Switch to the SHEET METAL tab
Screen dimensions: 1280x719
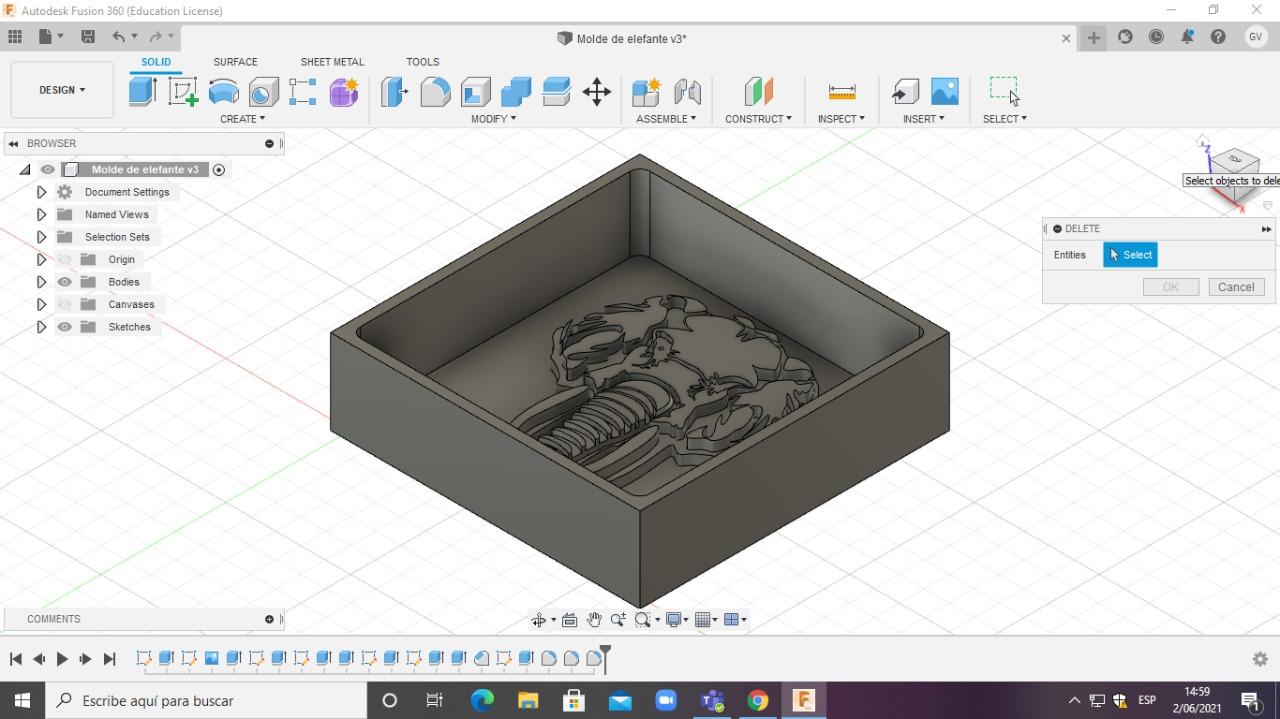tap(332, 62)
